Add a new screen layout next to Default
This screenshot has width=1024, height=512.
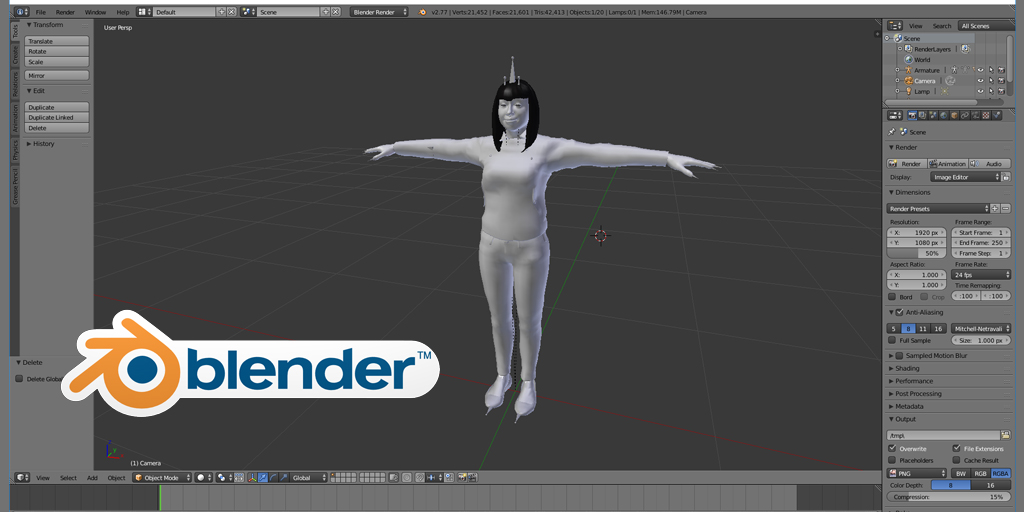[221, 12]
